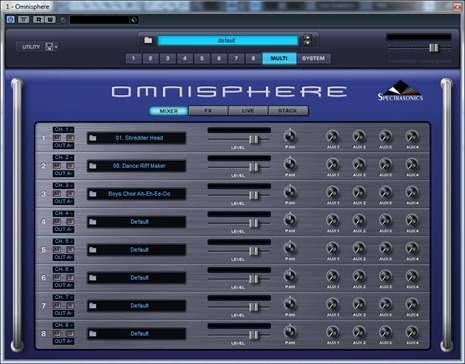Click the AUX 4 knob on part 8
Viewport: 465px width, 364px height.
point(412,332)
